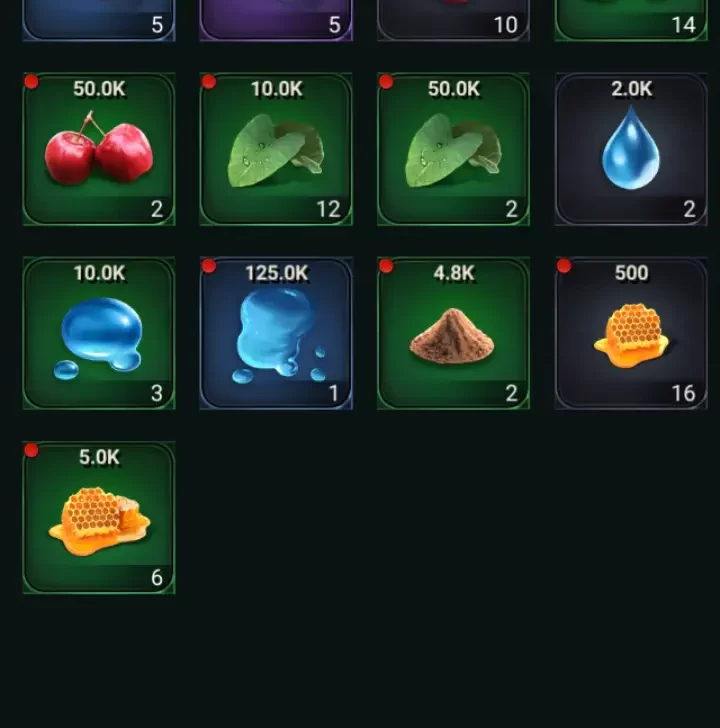Click the 50.0K label on the cherries tile
Image resolution: width=720 pixels, height=728 pixels.
(x=99, y=89)
